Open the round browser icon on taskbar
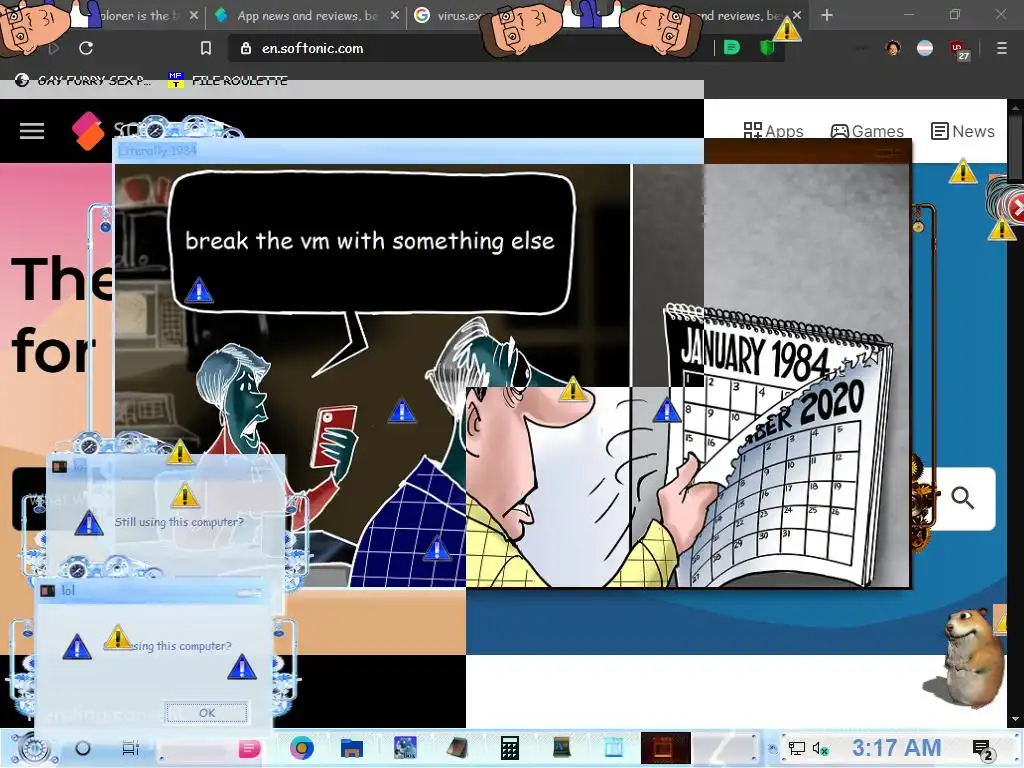 [302, 748]
